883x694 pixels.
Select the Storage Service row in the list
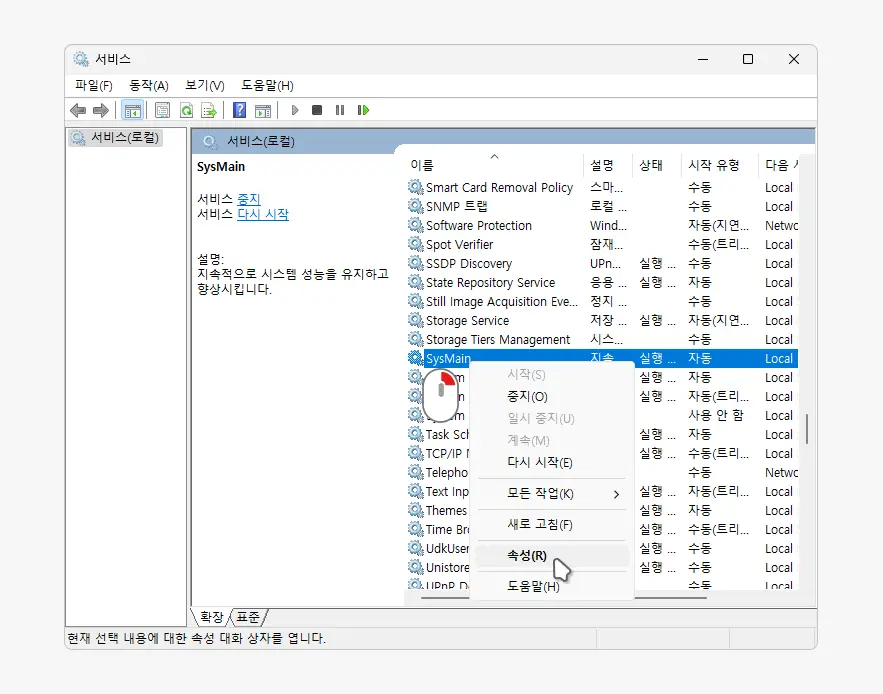pyautogui.click(x=468, y=320)
